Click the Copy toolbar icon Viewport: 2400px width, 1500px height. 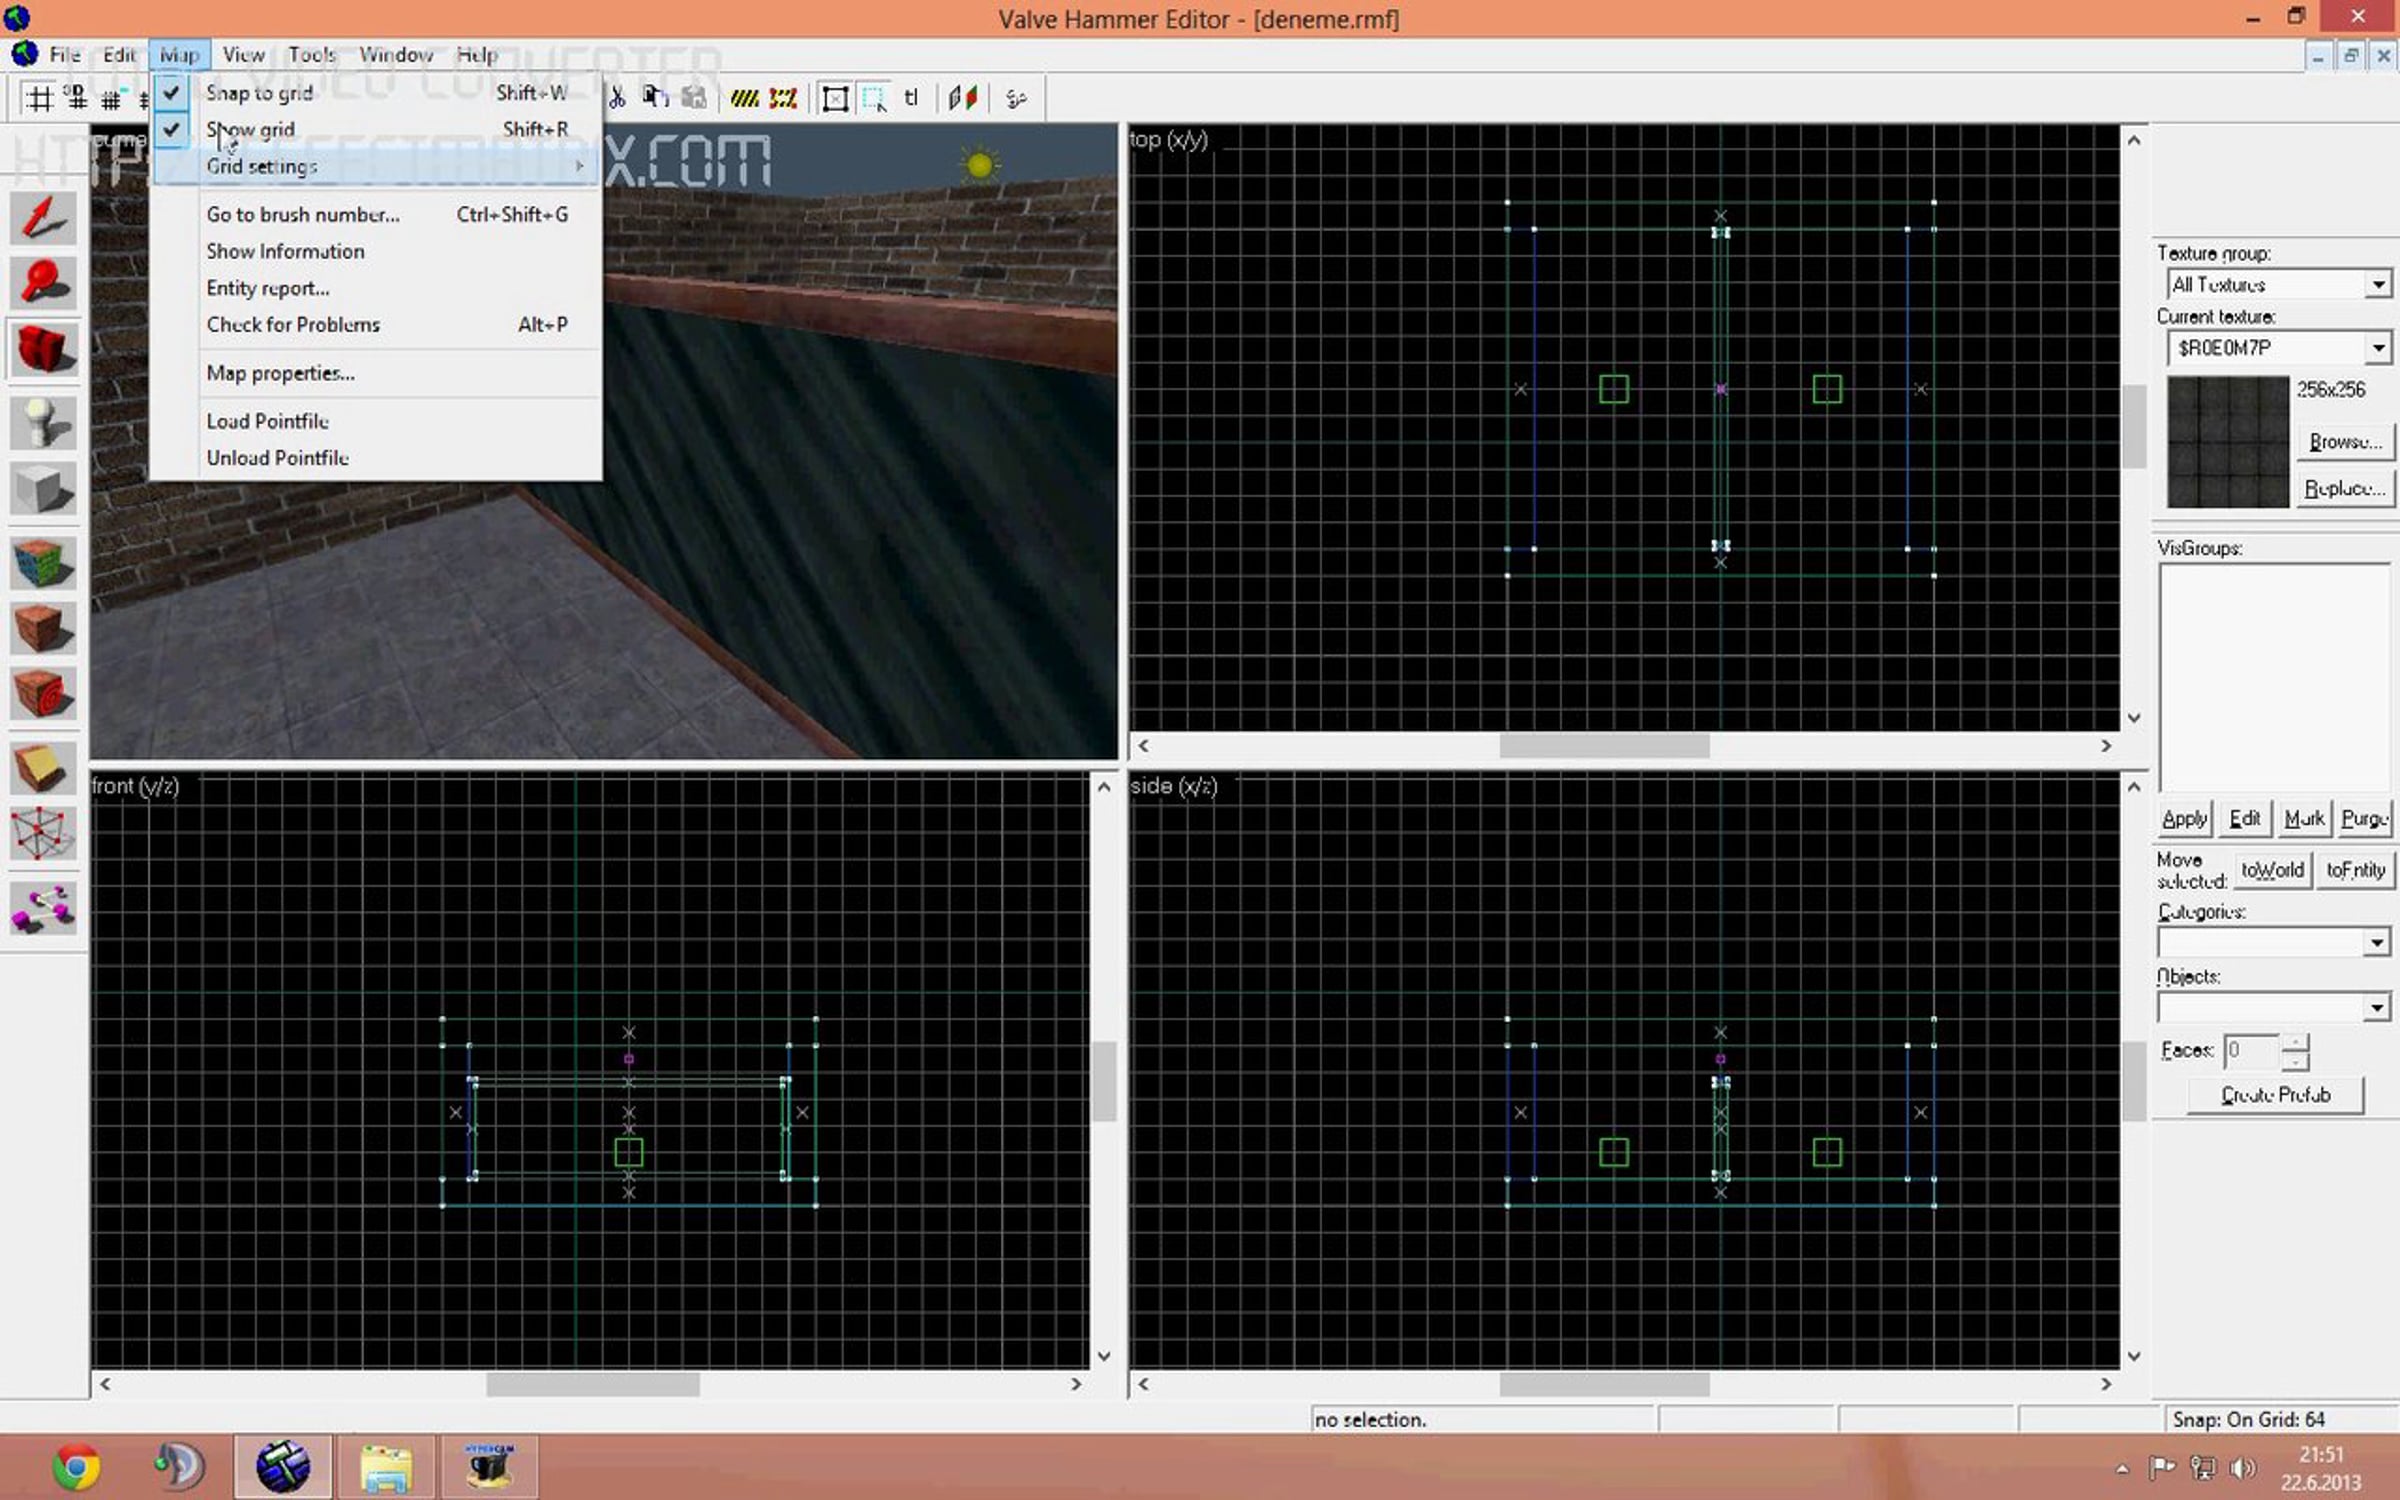point(655,98)
